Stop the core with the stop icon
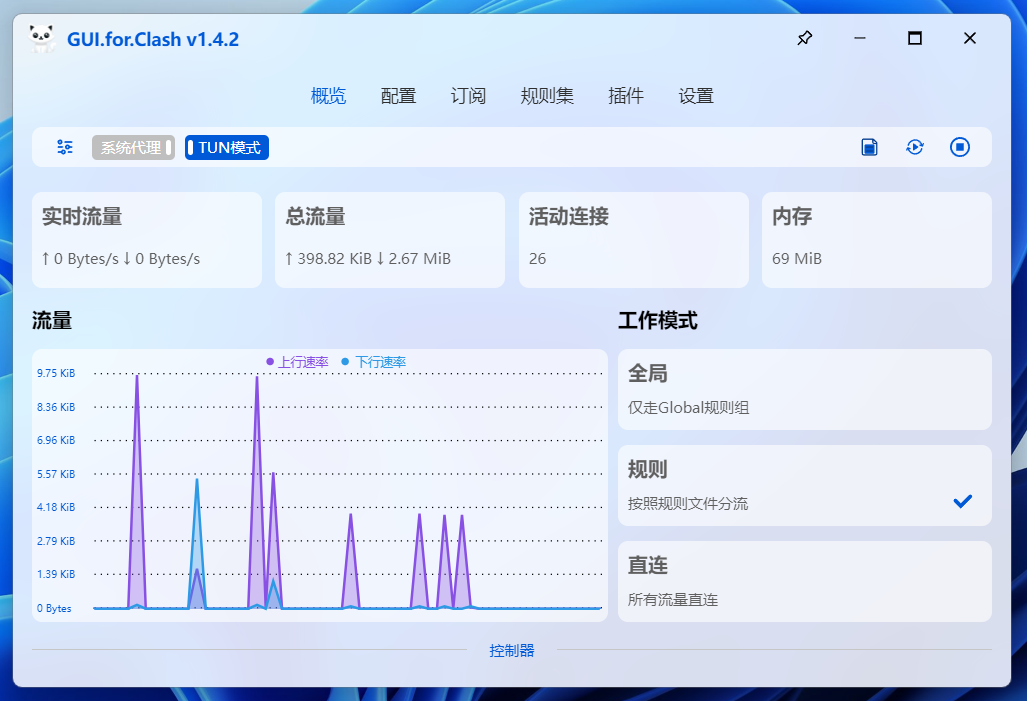 [960, 147]
